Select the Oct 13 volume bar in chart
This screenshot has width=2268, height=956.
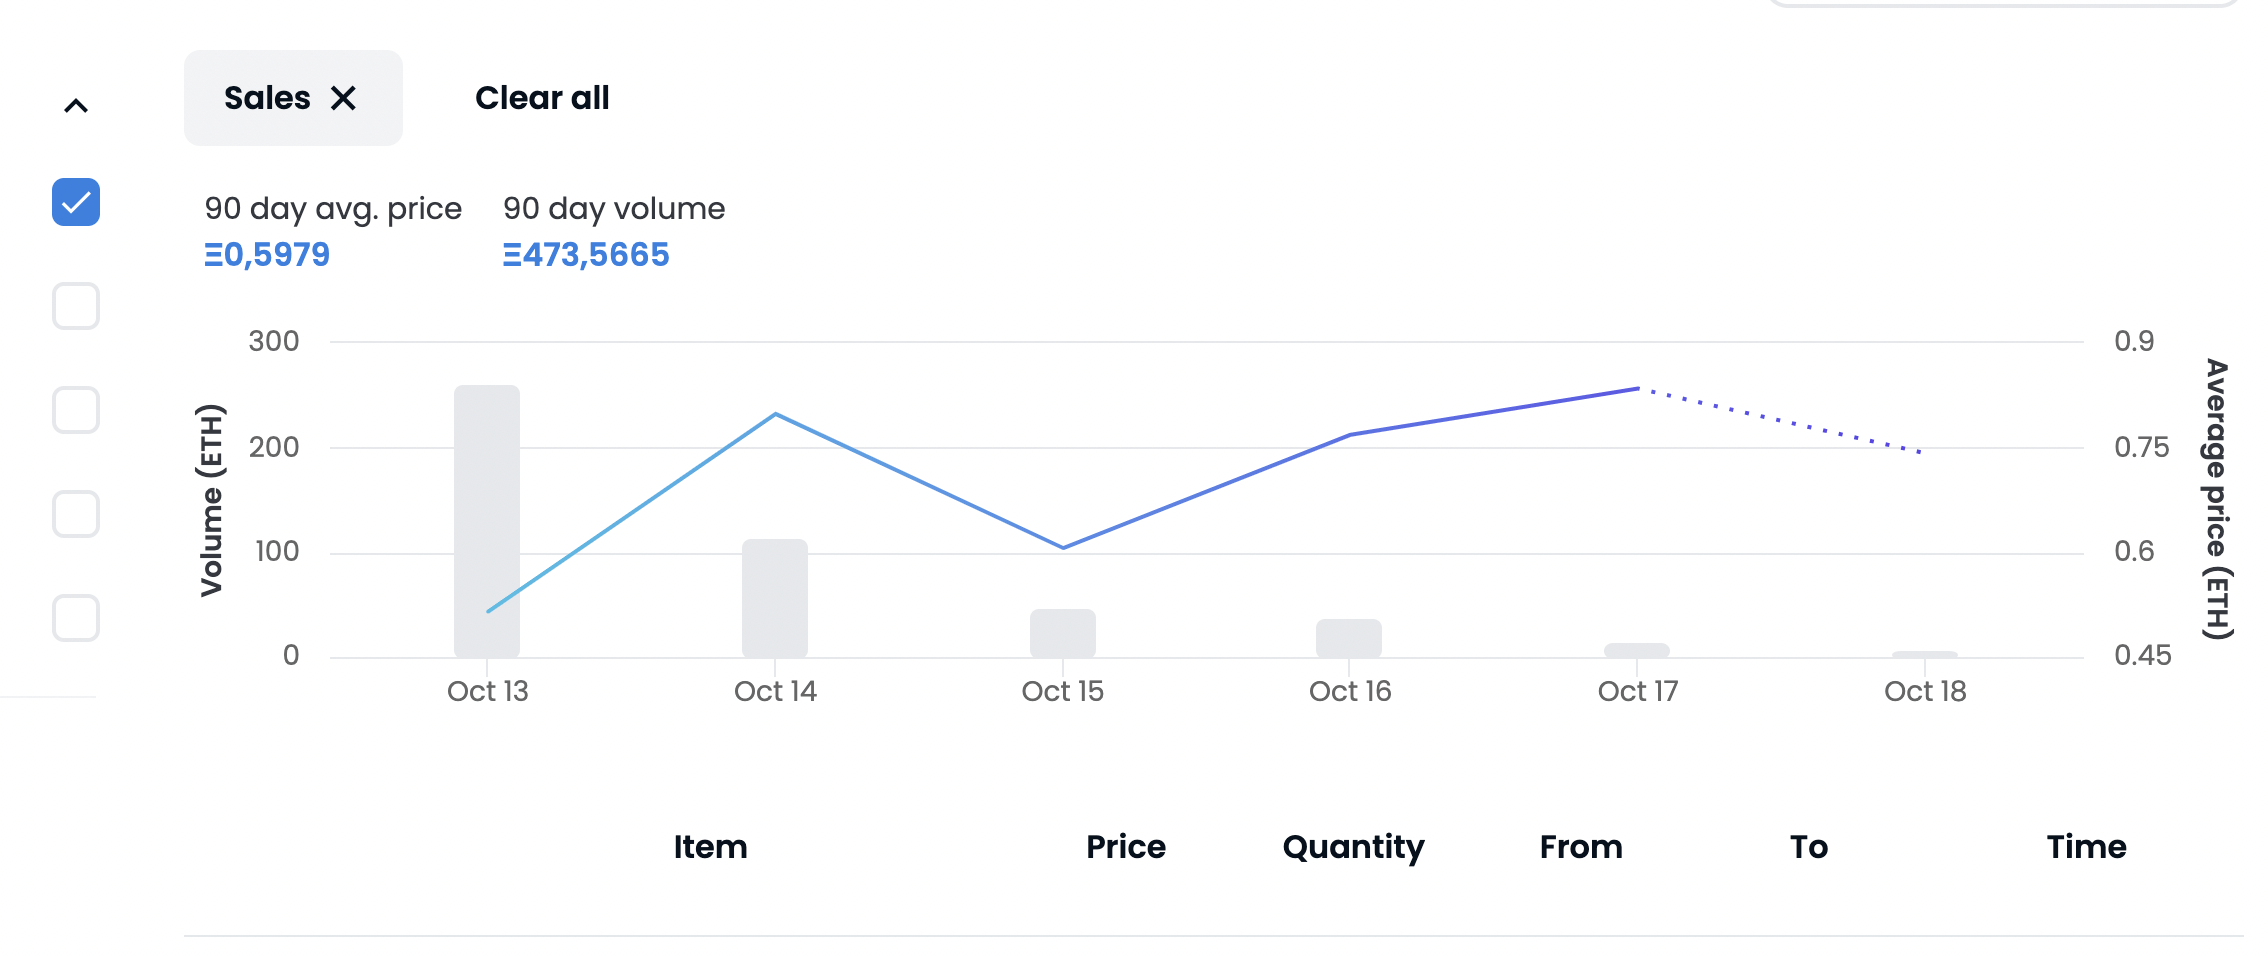[x=487, y=520]
